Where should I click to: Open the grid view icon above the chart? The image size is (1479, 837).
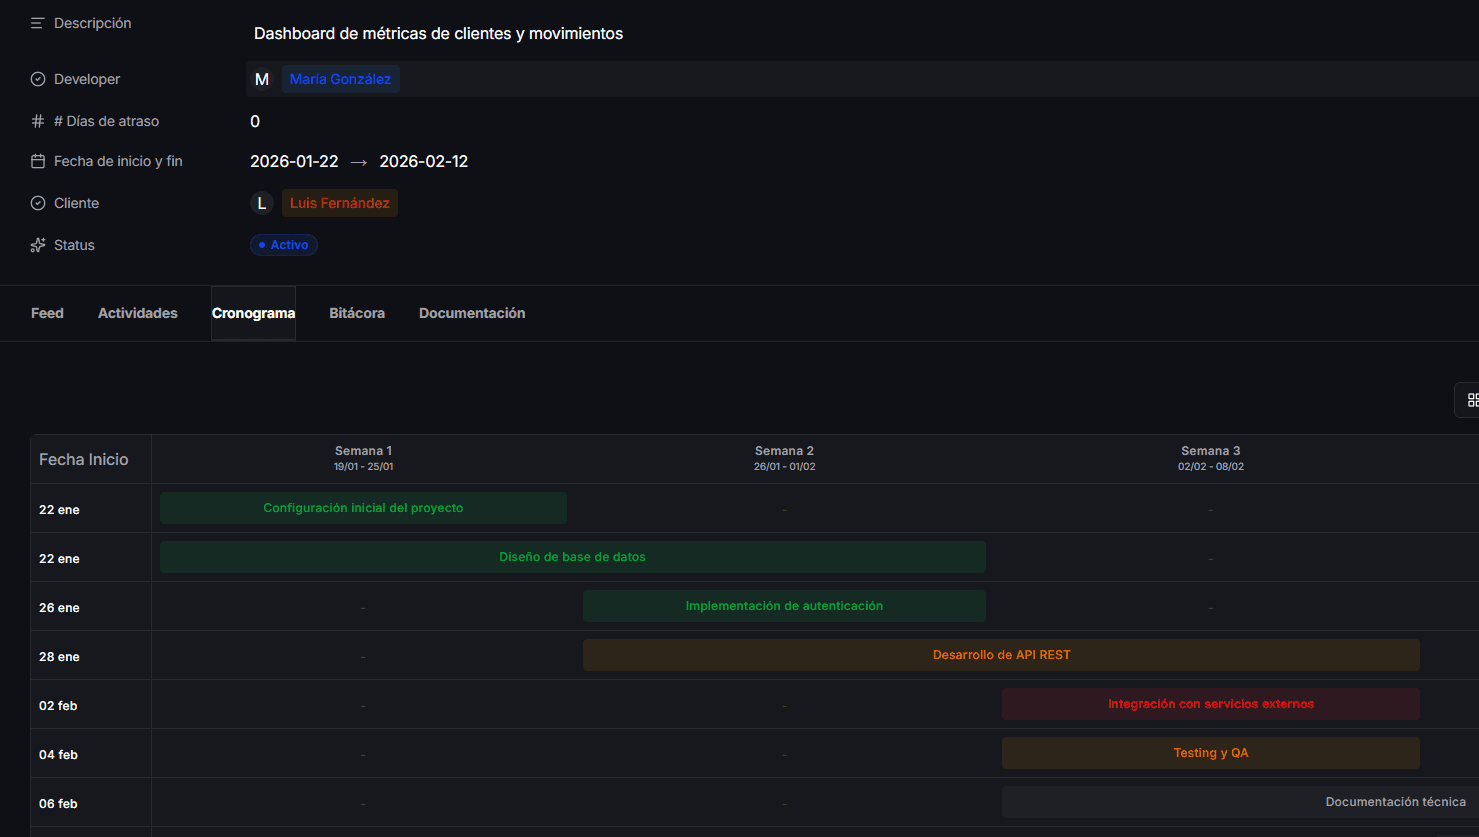point(1470,399)
